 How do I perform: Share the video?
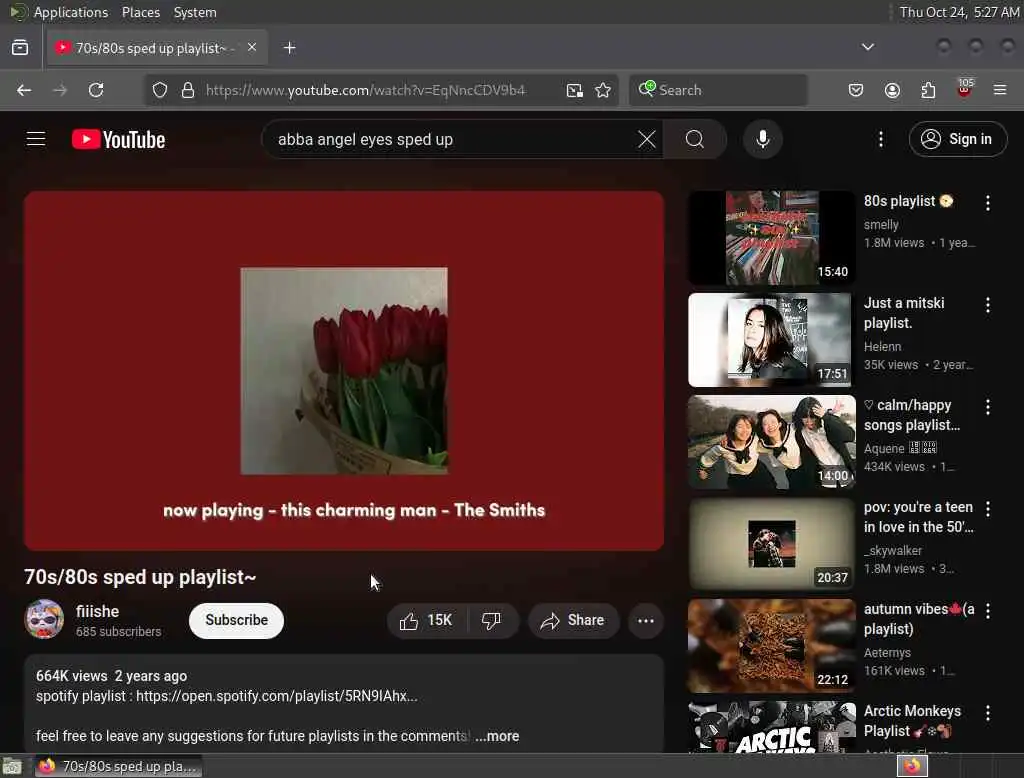(x=573, y=621)
